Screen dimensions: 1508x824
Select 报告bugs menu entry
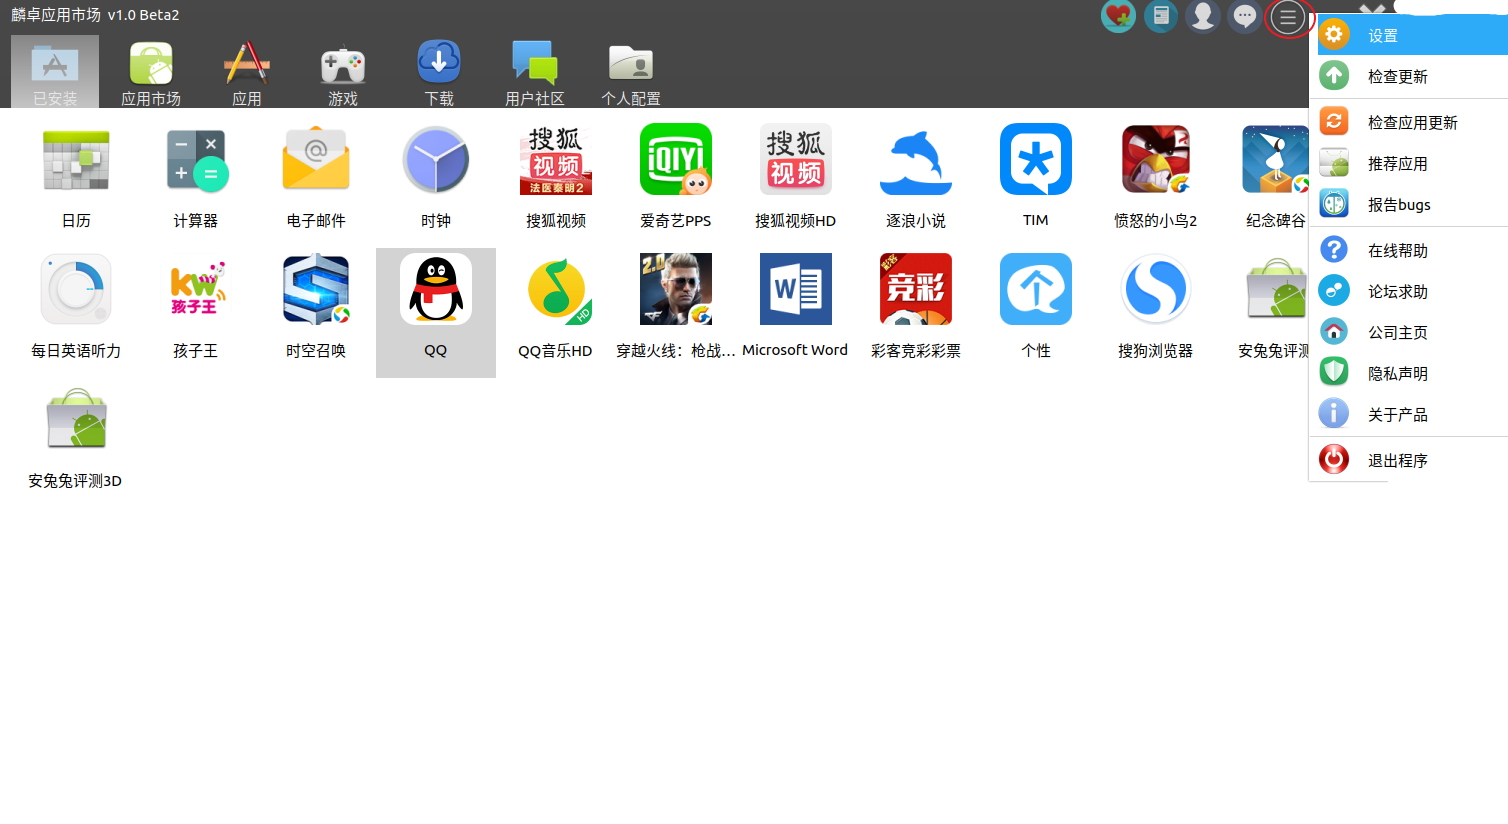coord(1408,204)
